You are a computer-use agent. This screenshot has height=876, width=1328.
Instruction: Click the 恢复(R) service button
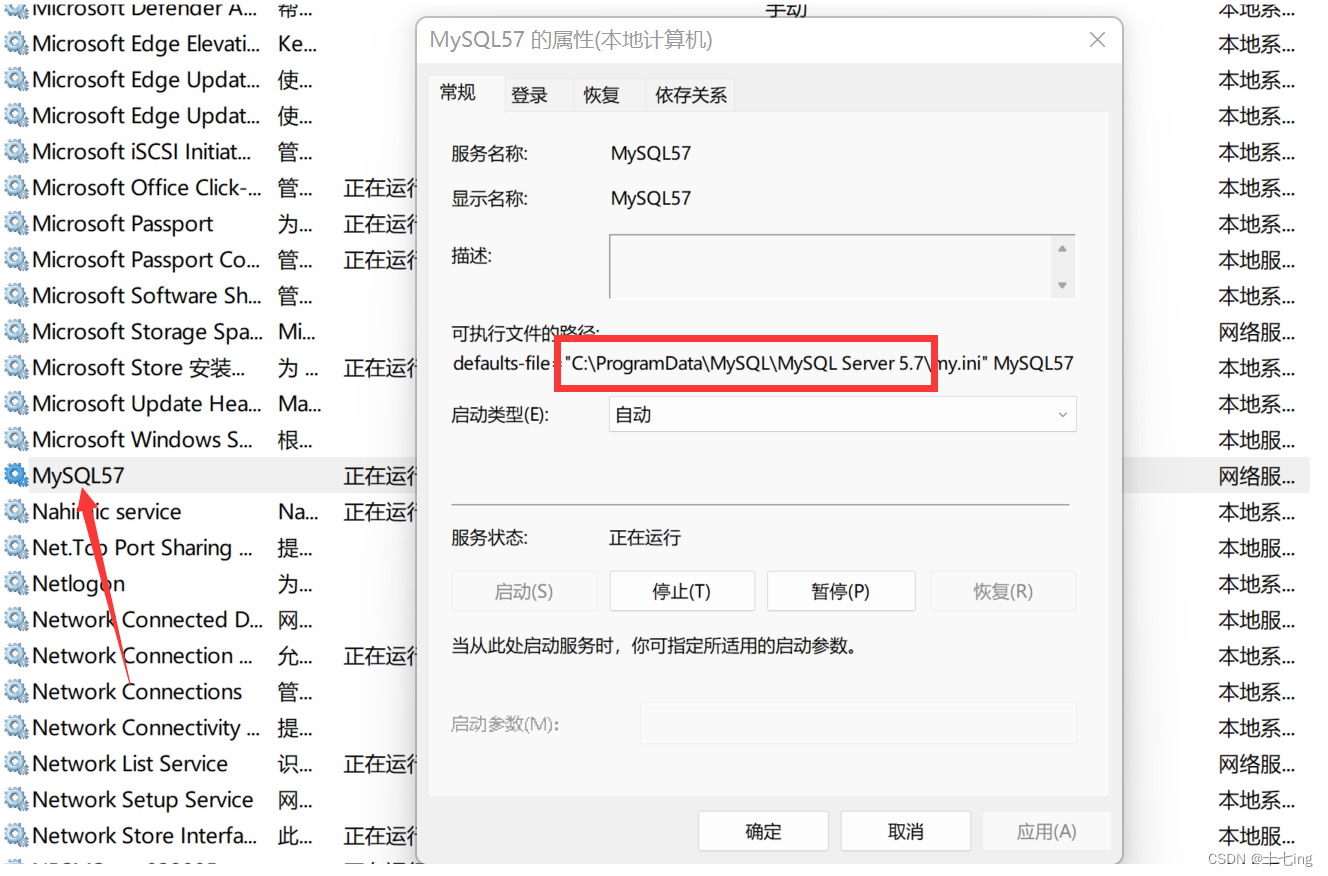(1003, 591)
